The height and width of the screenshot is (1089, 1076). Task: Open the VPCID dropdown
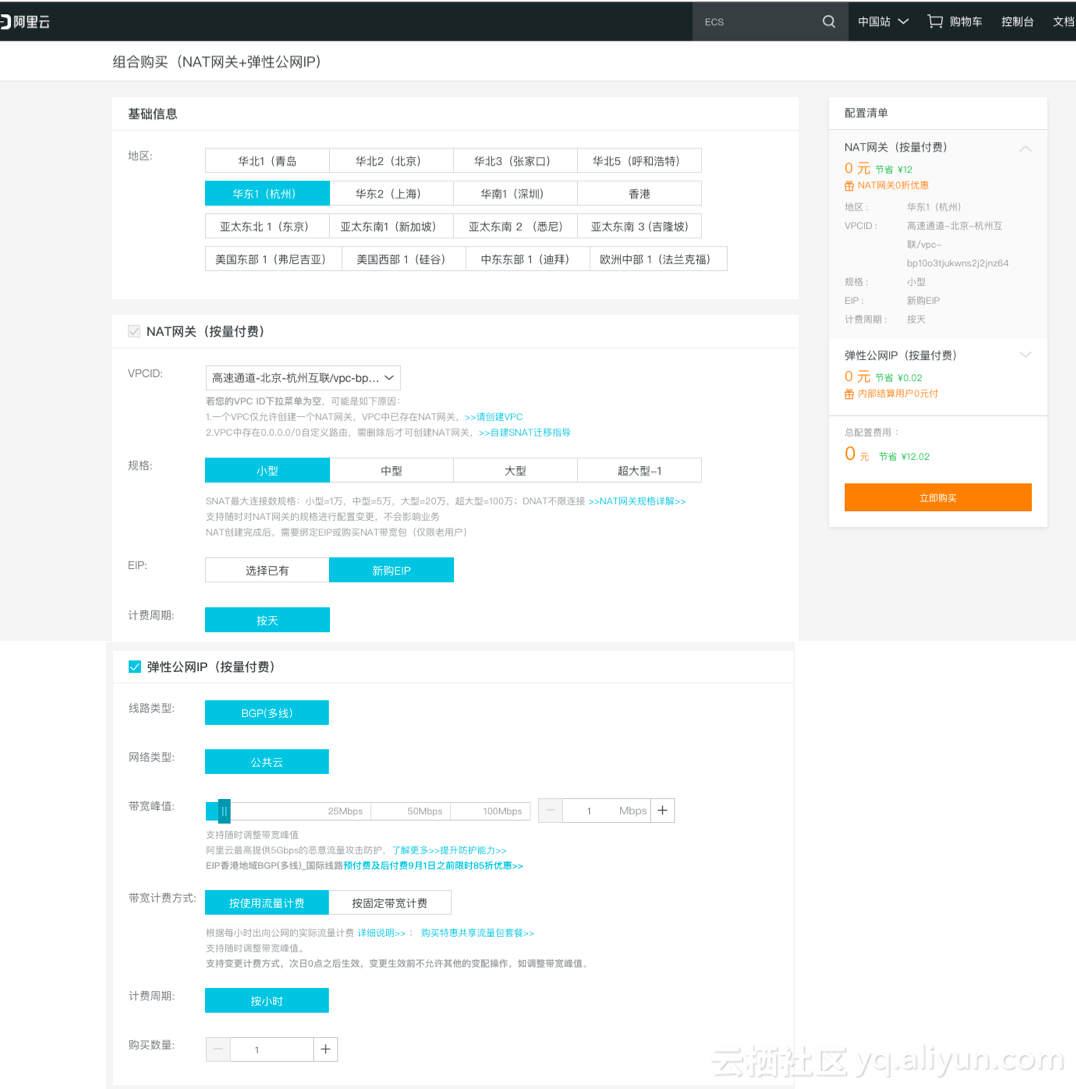303,378
